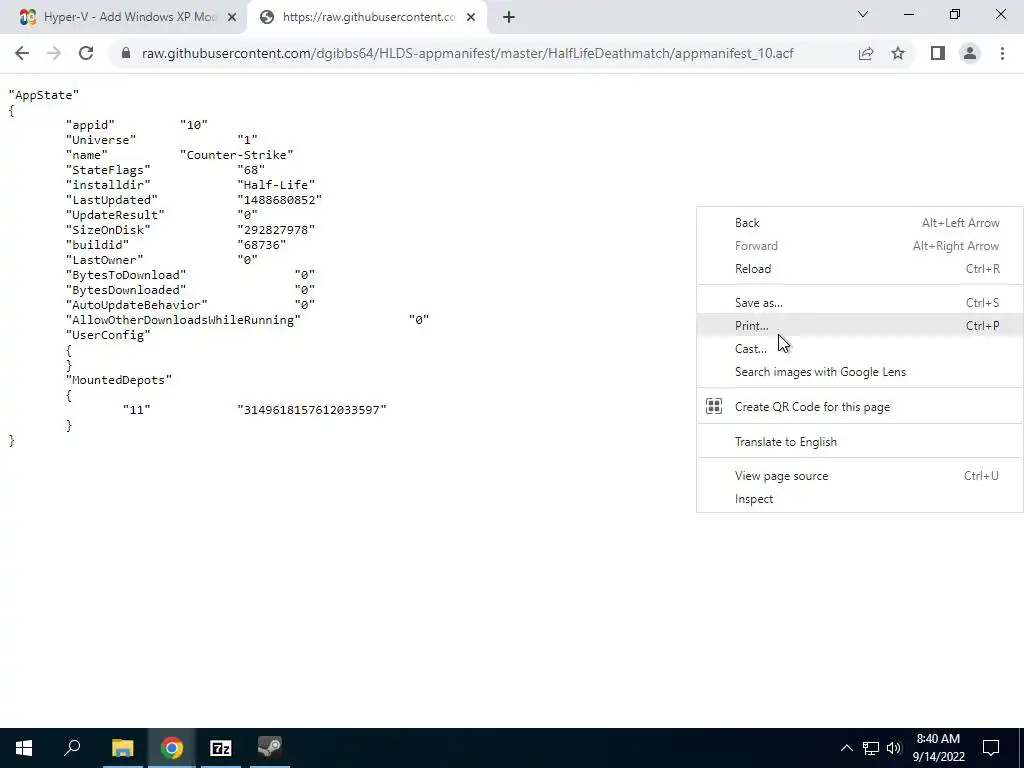Open Chrome three-dot menu
The image size is (1024, 768).
click(1002, 54)
